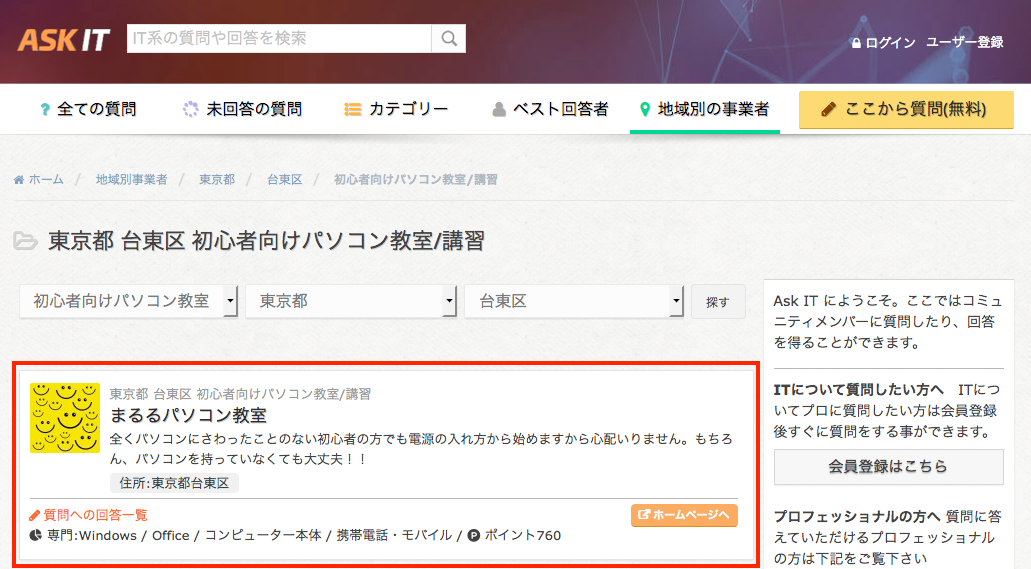Open the 全ての質問 menu item
The image size is (1031, 569).
tap(97, 109)
